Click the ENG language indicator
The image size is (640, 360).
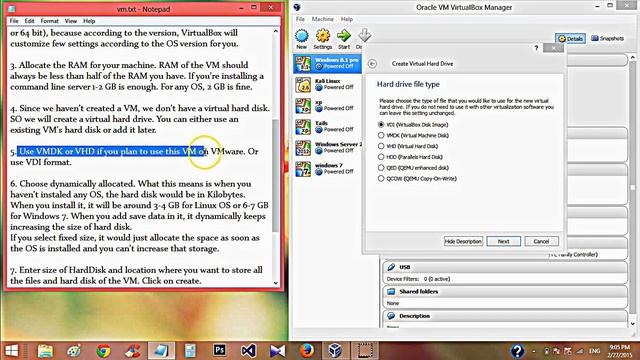pyautogui.click(x=595, y=351)
